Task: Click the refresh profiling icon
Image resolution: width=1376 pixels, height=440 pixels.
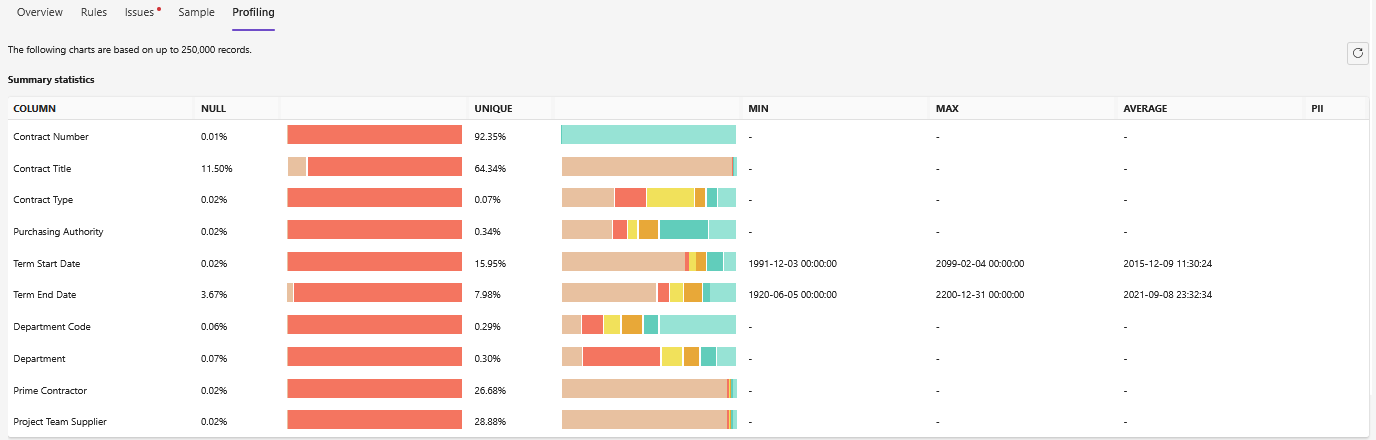Action: tap(1358, 54)
